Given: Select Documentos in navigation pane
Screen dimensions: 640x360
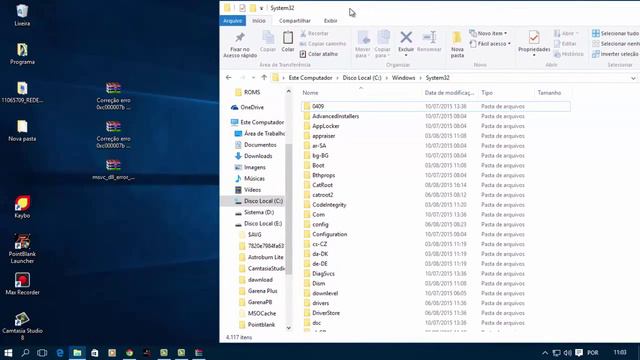Looking at the screenshot, I should [256, 145].
